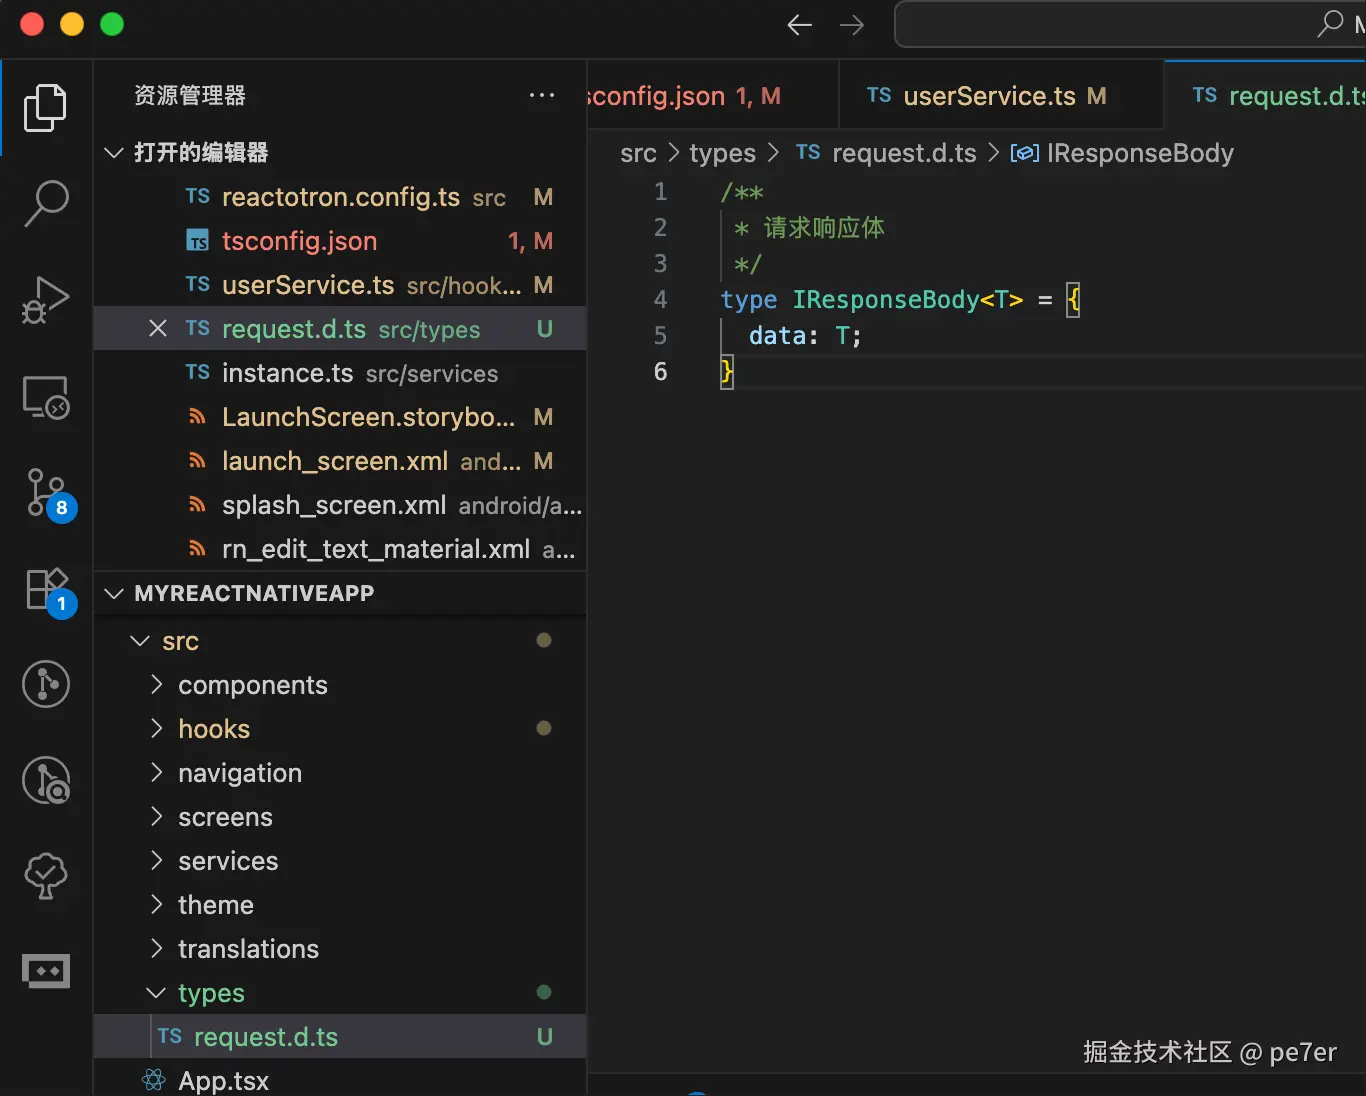The height and width of the screenshot is (1096, 1366).
Task: Open Run and Debug view
Action: [x=45, y=300]
